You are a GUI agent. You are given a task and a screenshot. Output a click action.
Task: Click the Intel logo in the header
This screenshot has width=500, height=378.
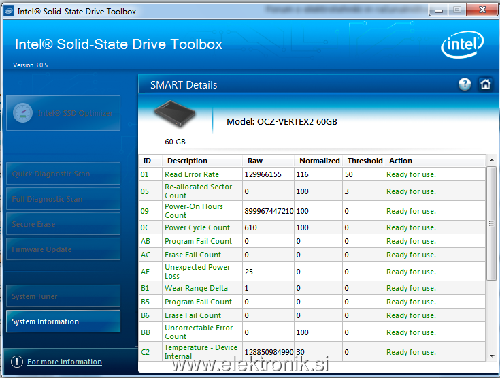click(462, 44)
